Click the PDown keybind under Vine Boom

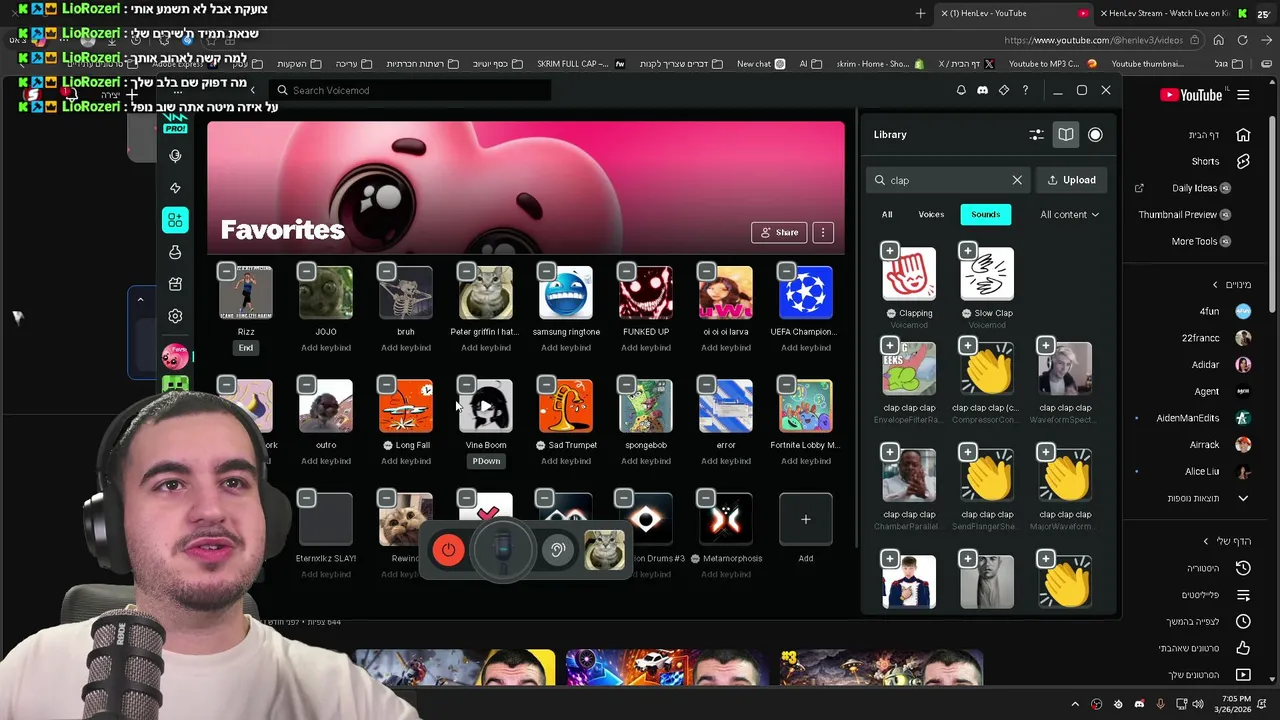[486, 461]
